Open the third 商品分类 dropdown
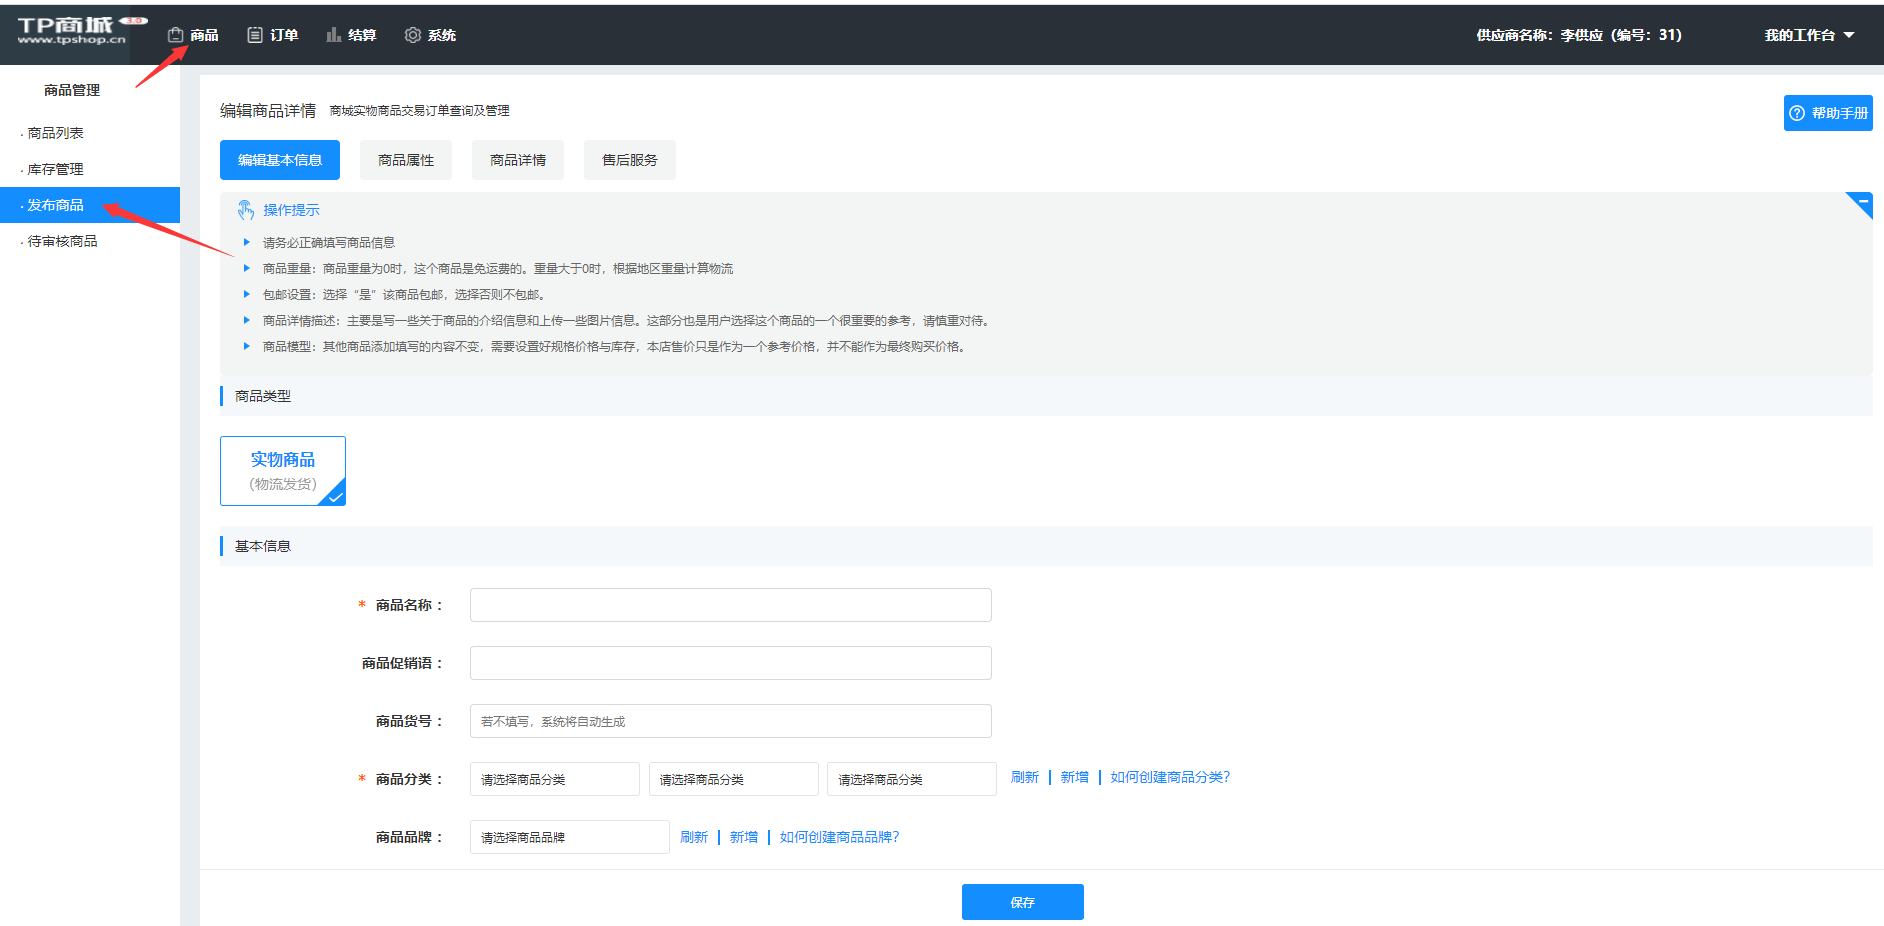The height and width of the screenshot is (926, 1884). point(911,779)
